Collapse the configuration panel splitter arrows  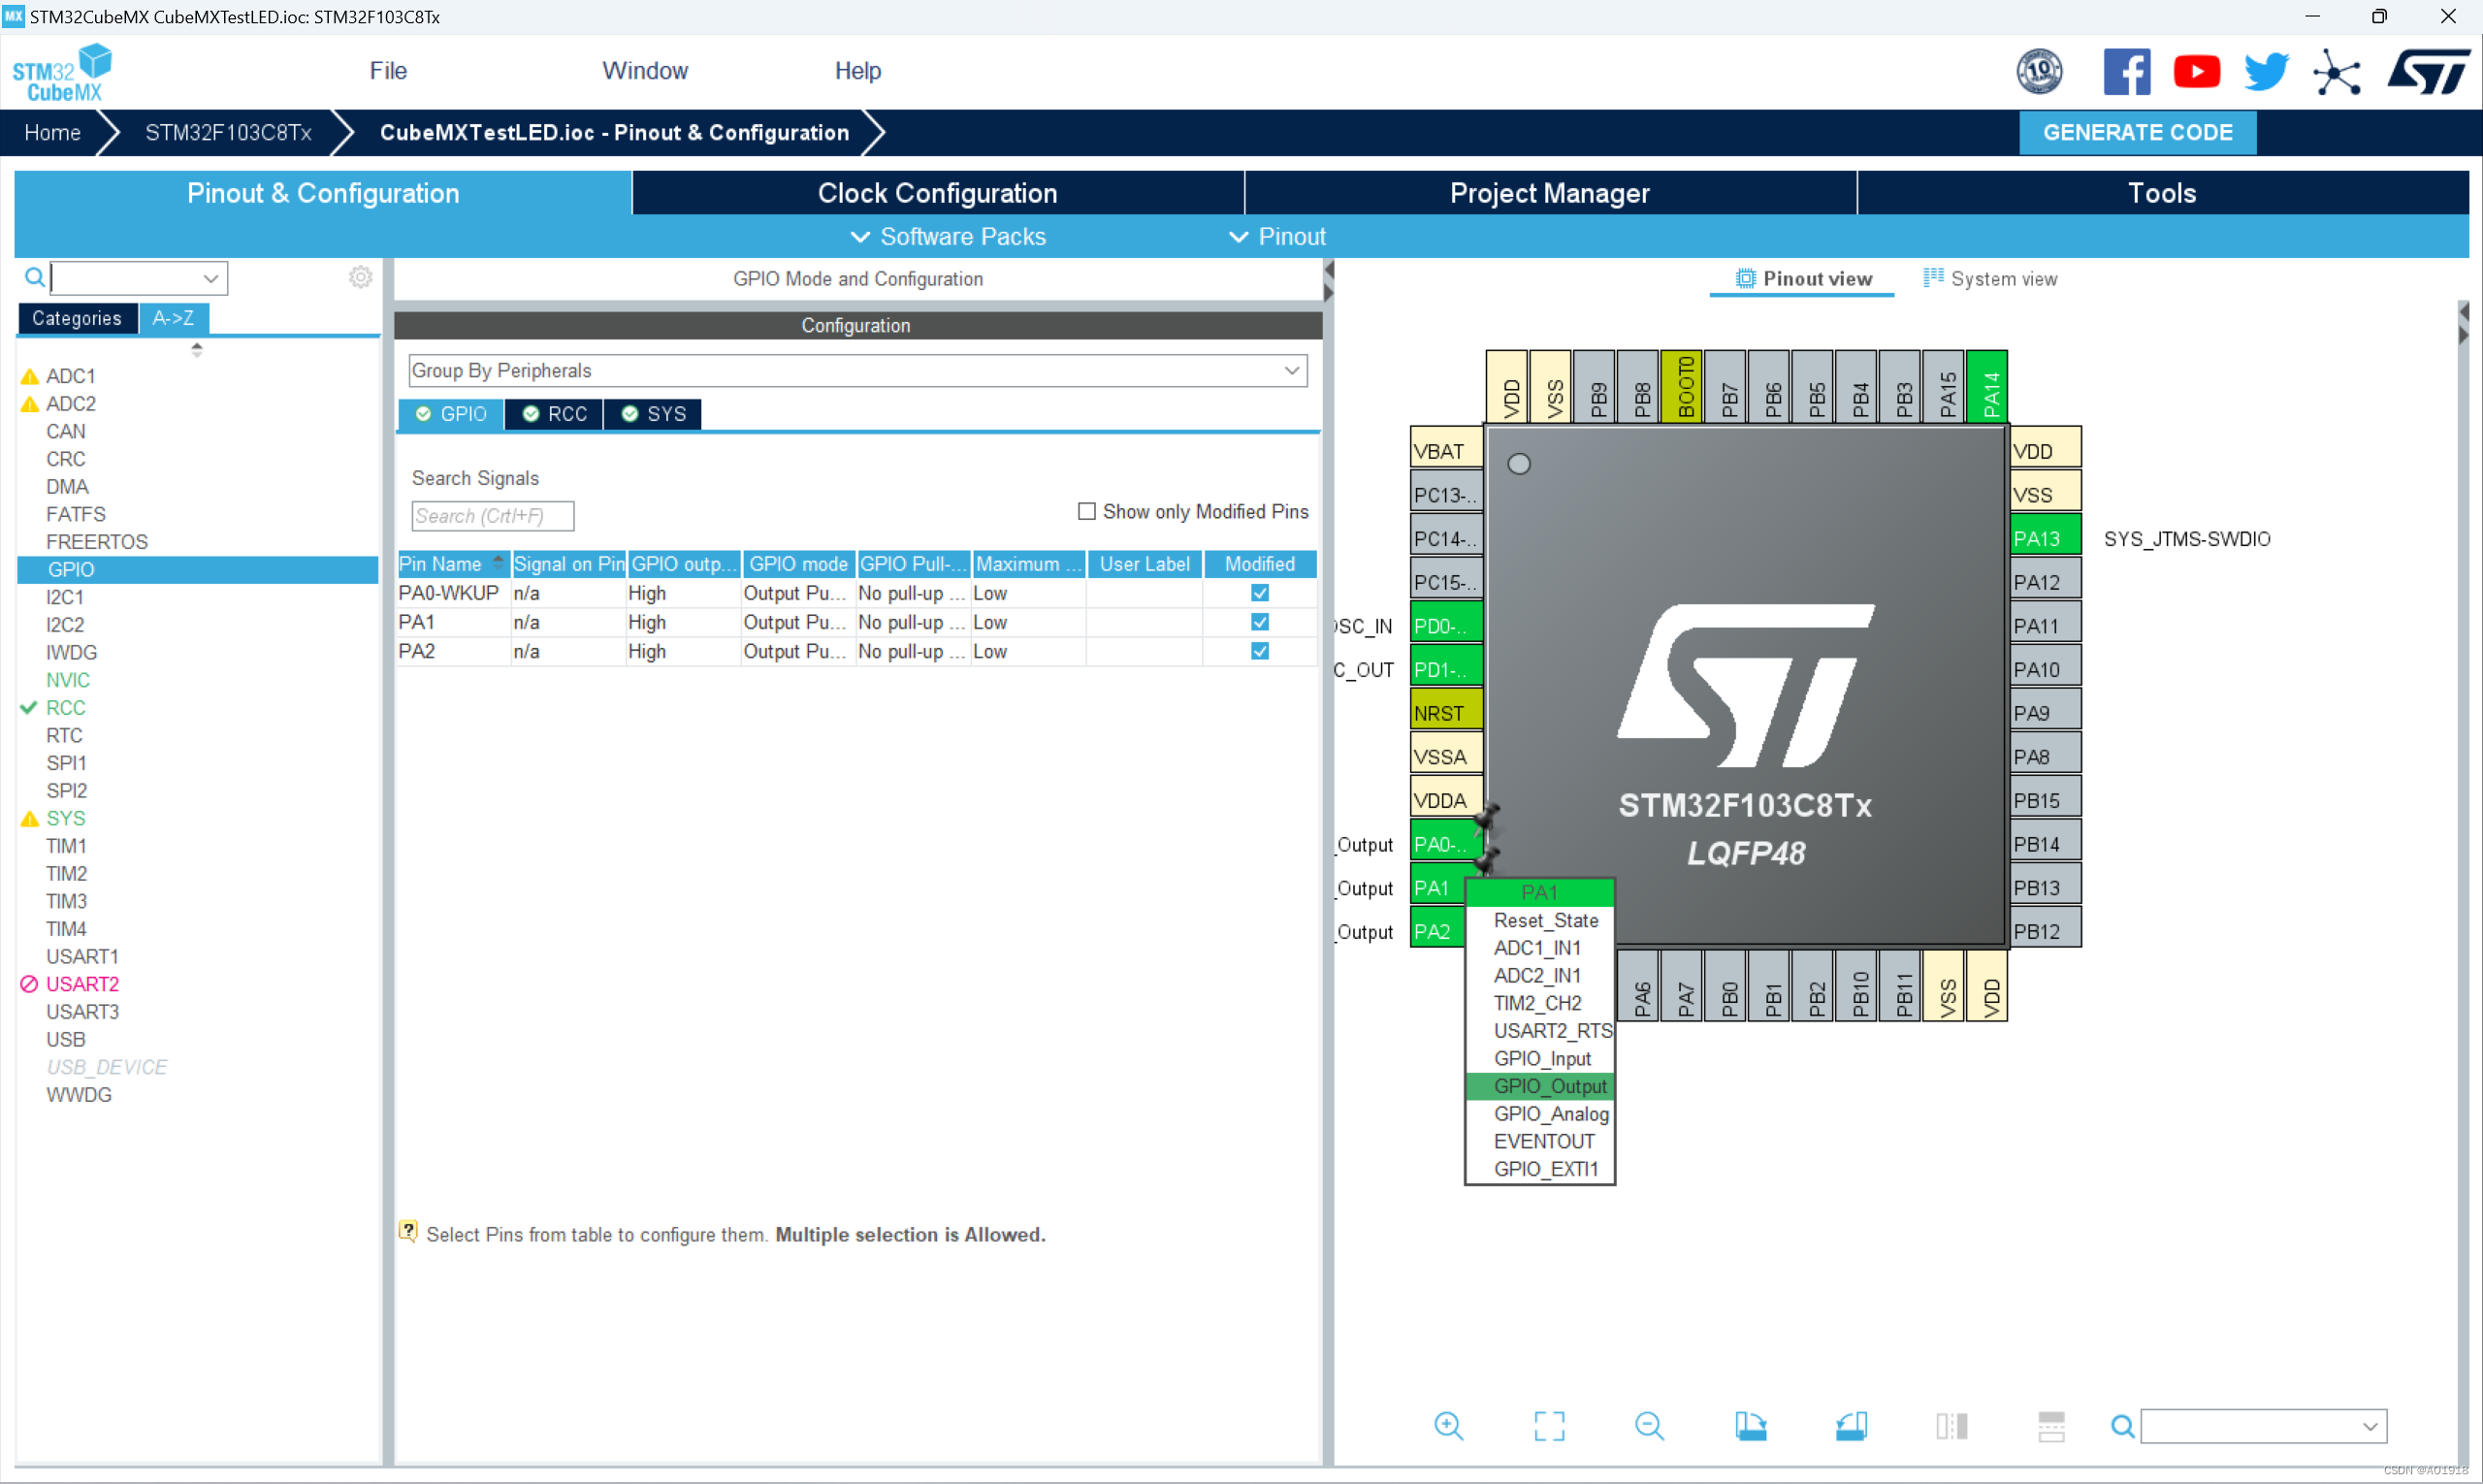click(x=1328, y=281)
